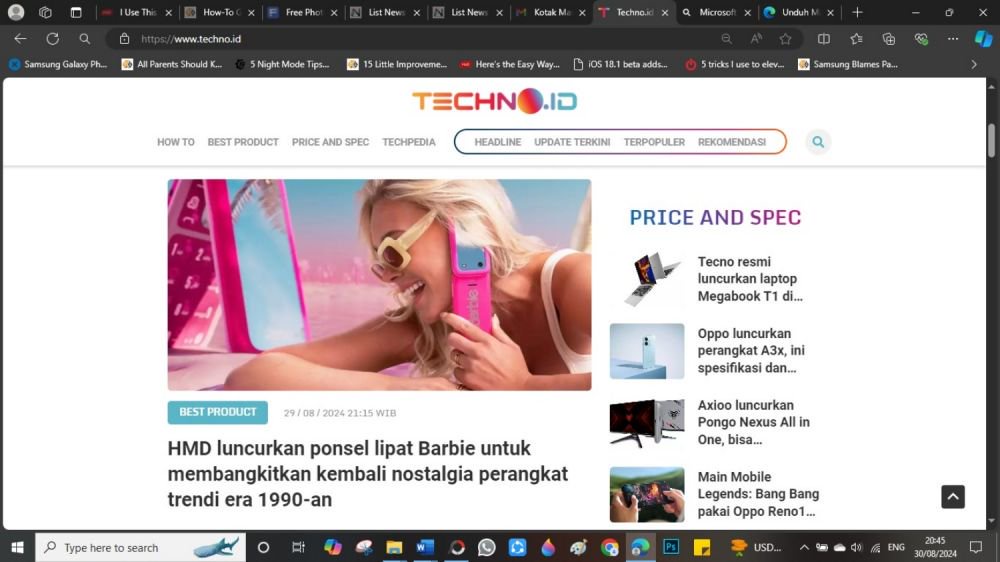Open a new browser tab
The width and height of the screenshot is (1000, 562).
tap(857, 12)
